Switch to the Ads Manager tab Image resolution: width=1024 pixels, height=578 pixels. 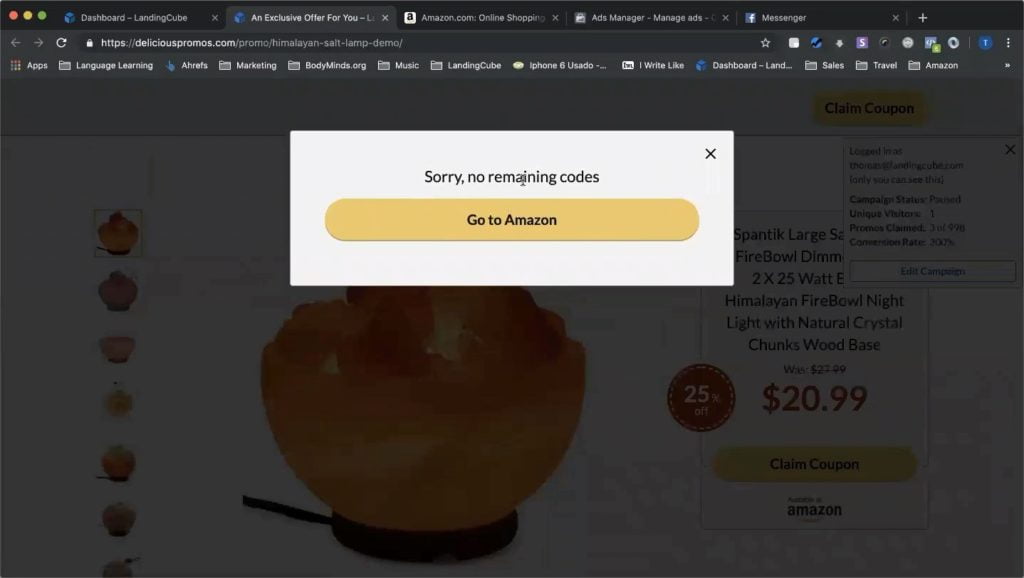(x=650, y=18)
